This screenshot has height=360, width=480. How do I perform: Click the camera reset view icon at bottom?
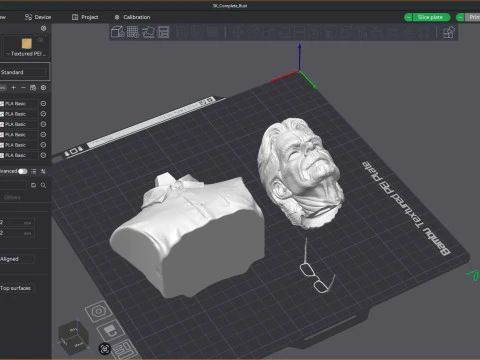point(105,349)
